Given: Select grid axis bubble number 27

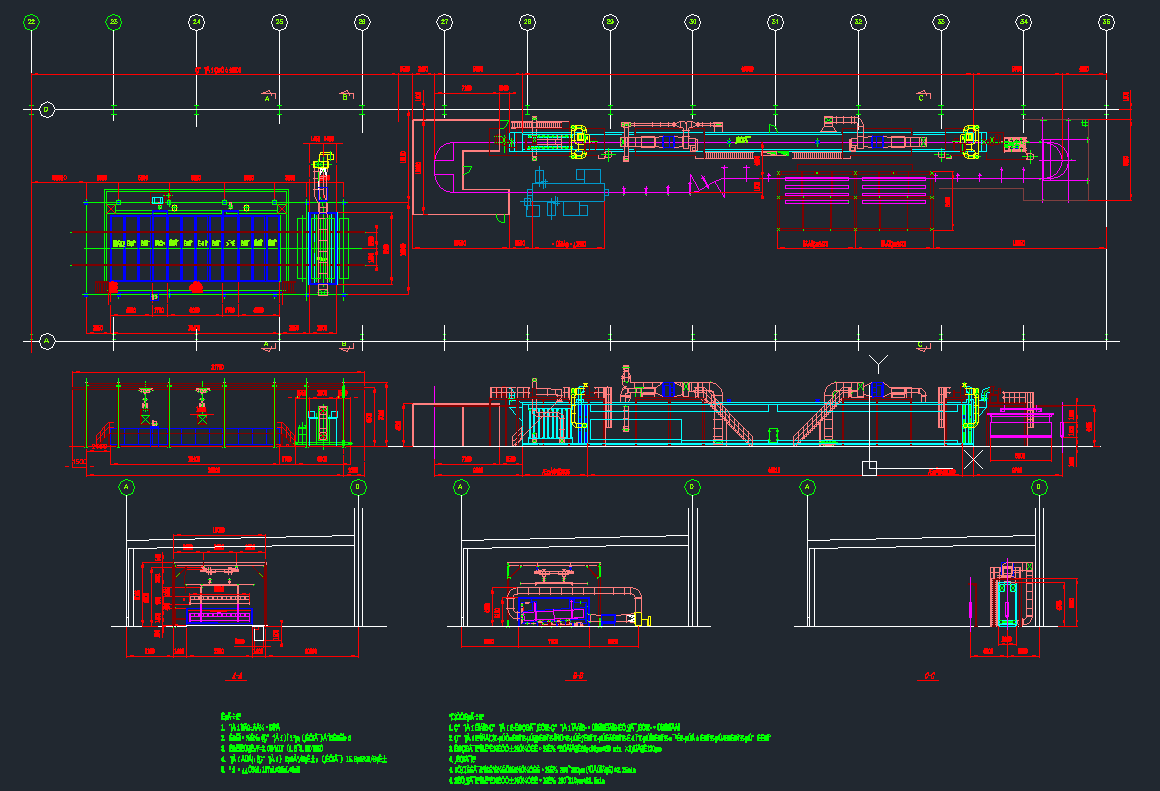Looking at the screenshot, I should pyautogui.click(x=444, y=21).
